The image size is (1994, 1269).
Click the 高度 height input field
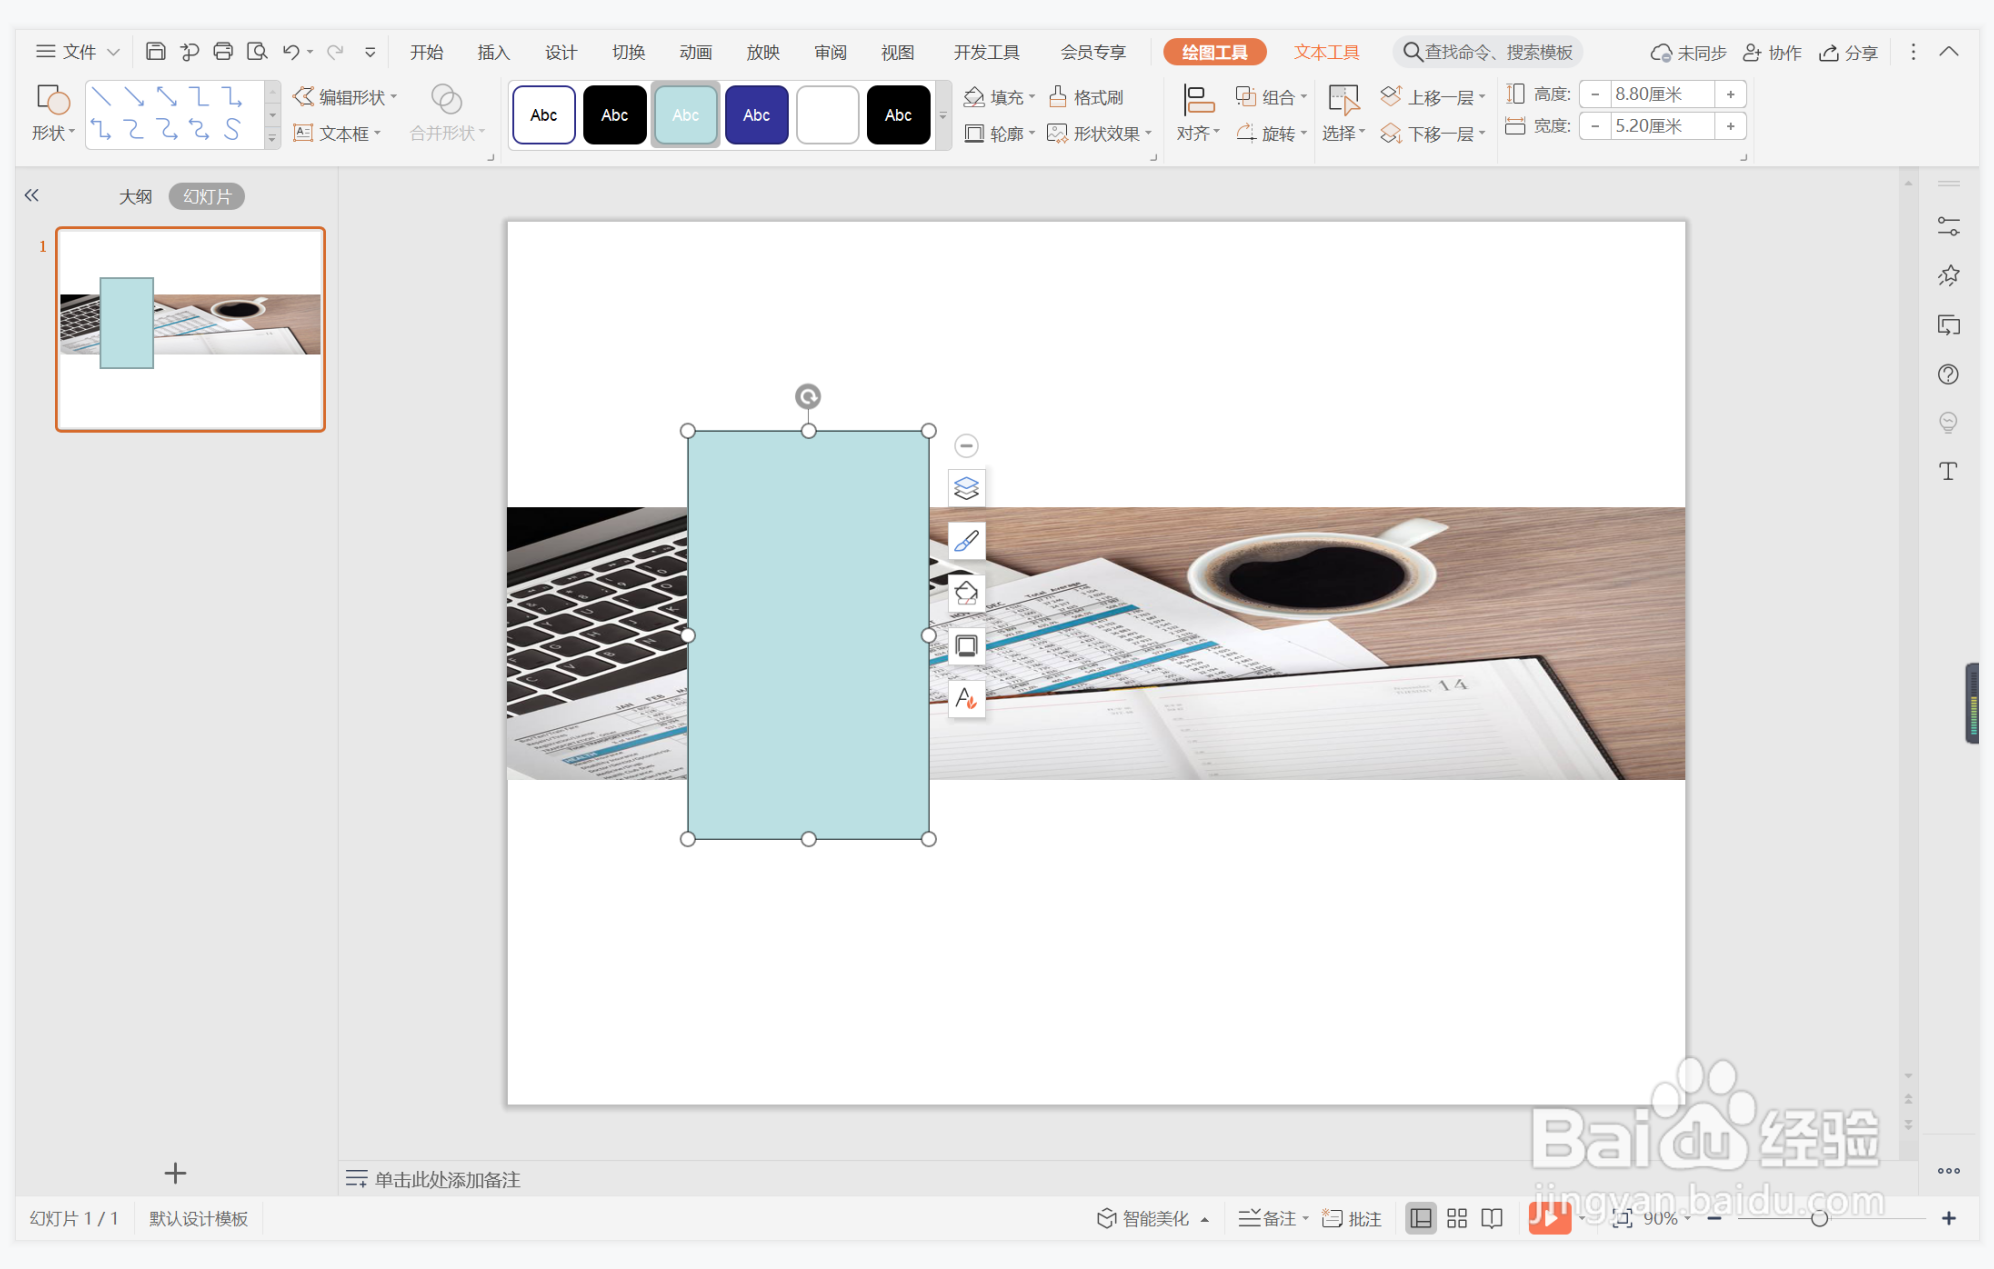point(1660,94)
